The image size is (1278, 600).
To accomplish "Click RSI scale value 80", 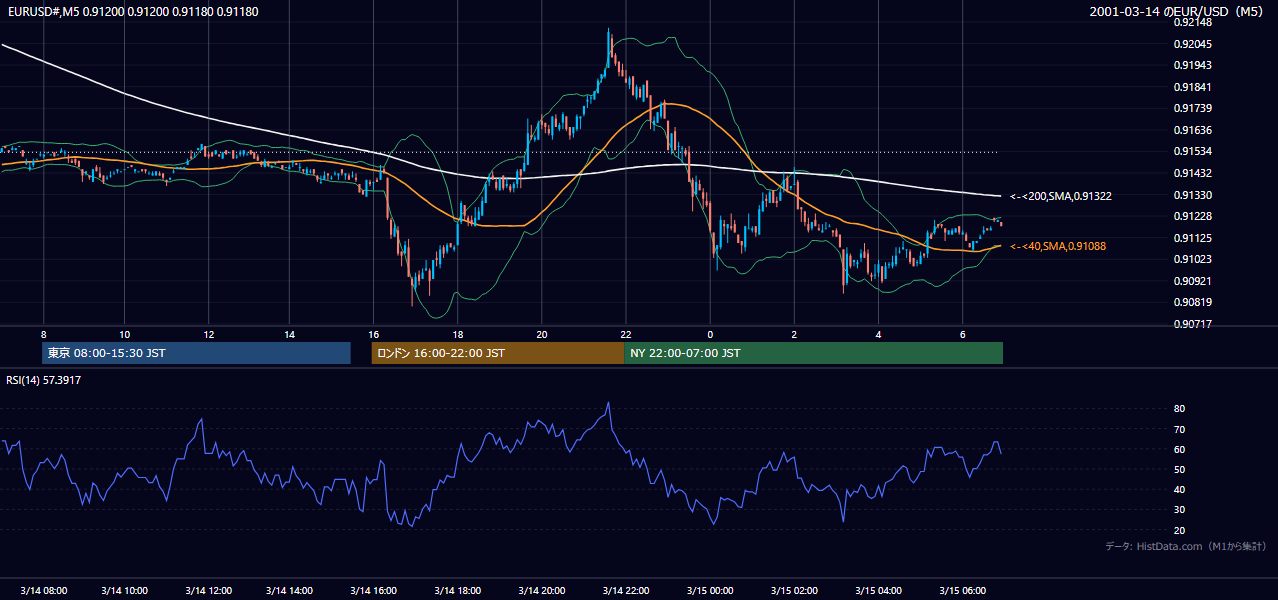I will 1179,409.
